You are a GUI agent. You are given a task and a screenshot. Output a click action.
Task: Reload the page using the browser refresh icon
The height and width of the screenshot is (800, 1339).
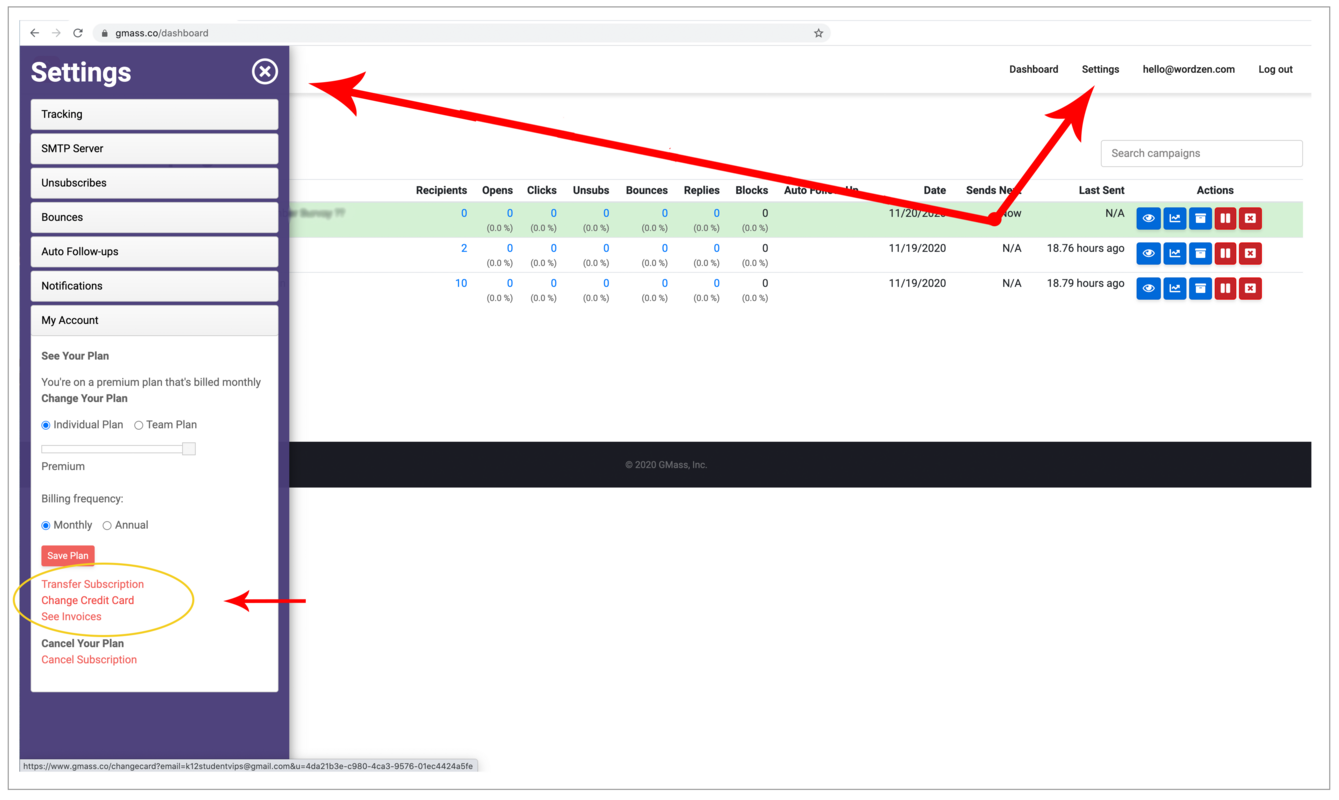[x=77, y=33]
